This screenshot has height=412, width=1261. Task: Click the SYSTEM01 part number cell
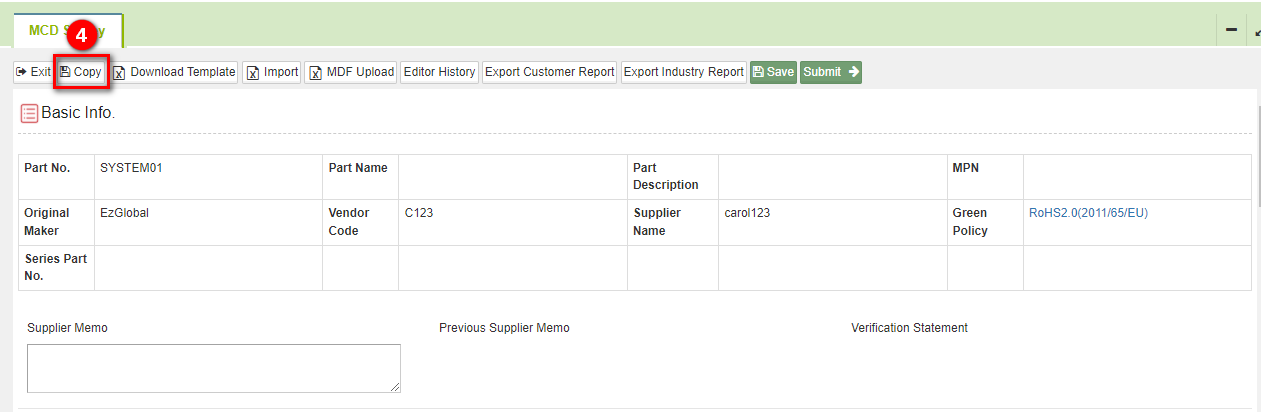click(131, 168)
